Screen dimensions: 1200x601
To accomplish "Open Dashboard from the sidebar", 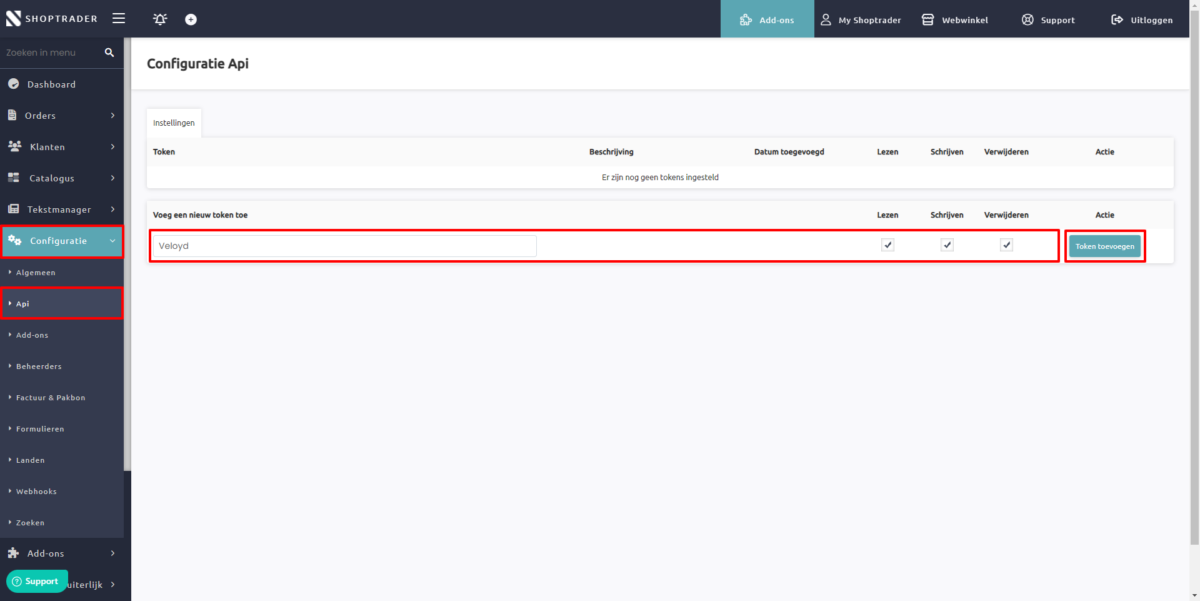I will click(x=51, y=84).
